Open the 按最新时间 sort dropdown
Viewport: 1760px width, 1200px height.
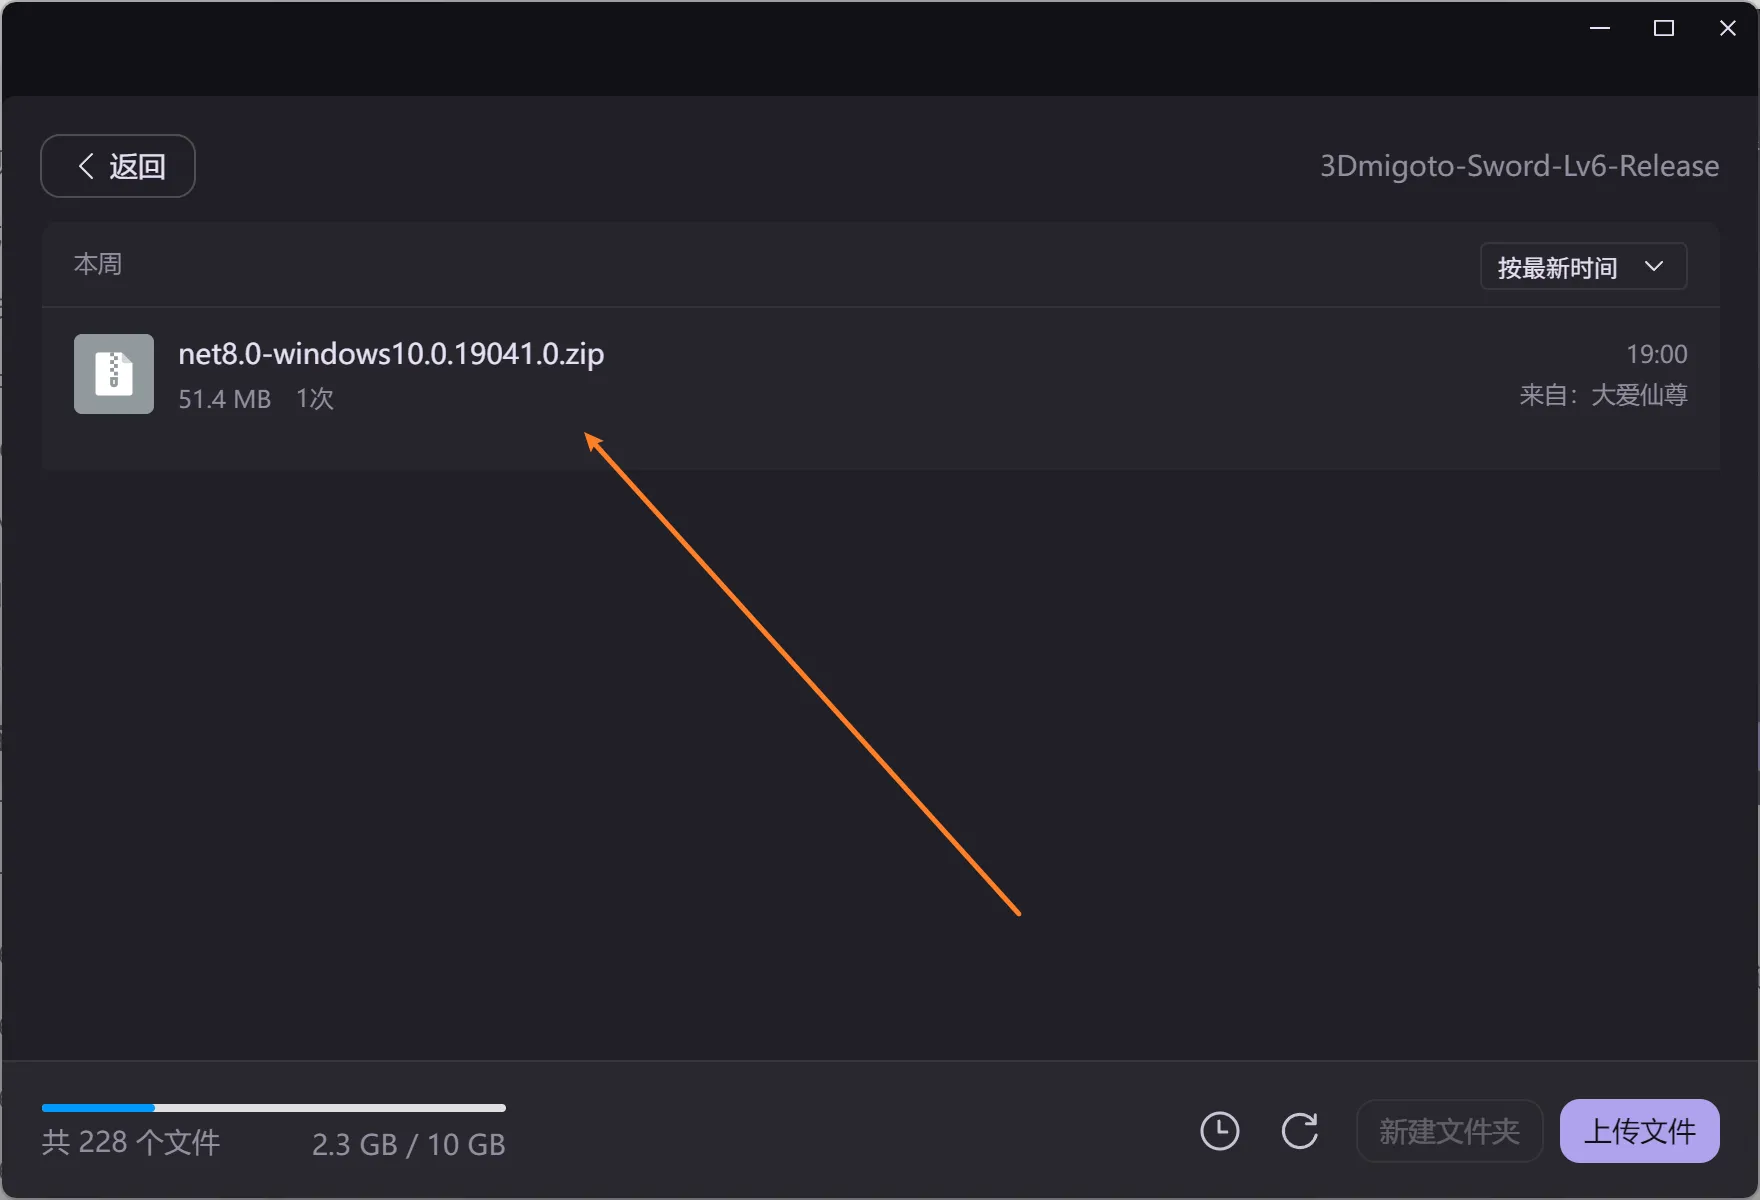pyautogui.click(x=1582, y=267)
